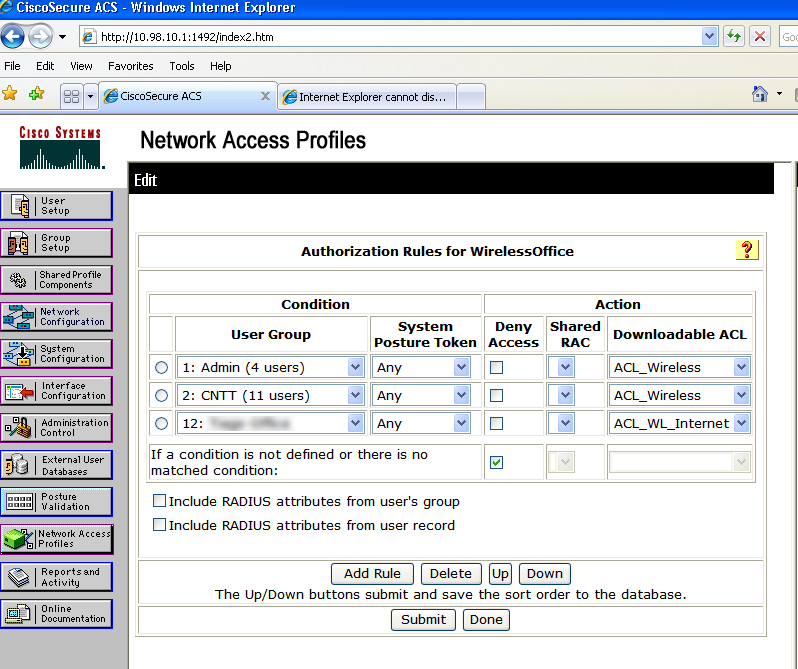Viewport: 798px width, 669px height.
Task: Open Group Setup from the sidebar
Action: coord(56,243)
